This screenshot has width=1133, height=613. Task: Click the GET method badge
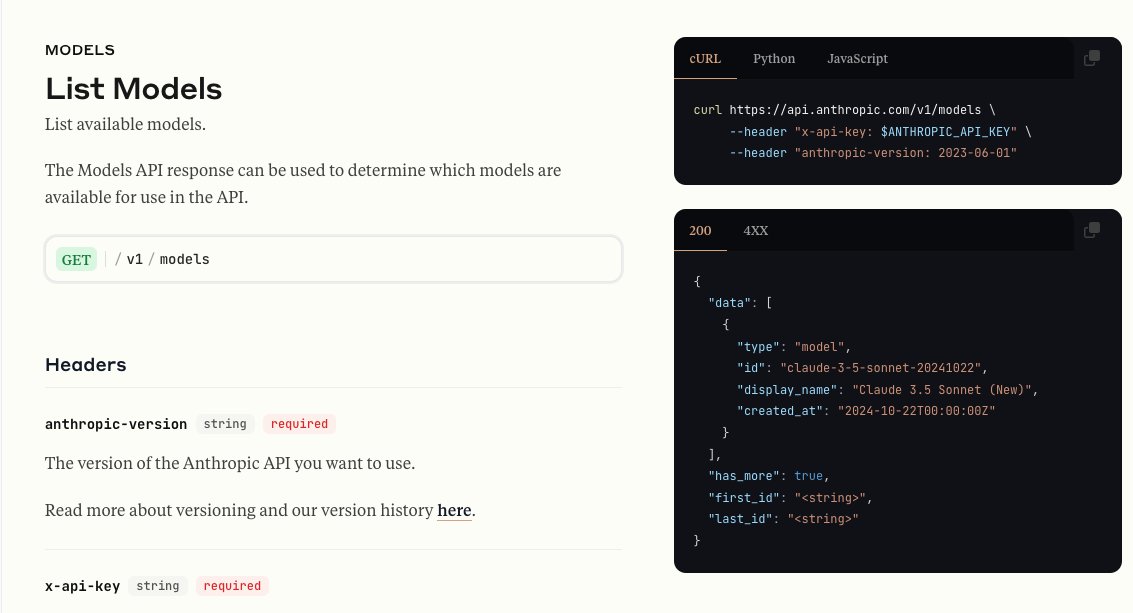click(x=76, y=260)
